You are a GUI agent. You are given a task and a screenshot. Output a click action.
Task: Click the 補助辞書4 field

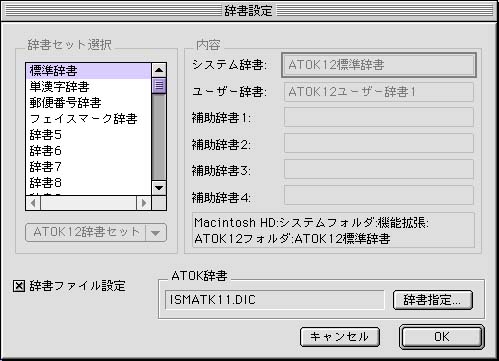point(379,195)
